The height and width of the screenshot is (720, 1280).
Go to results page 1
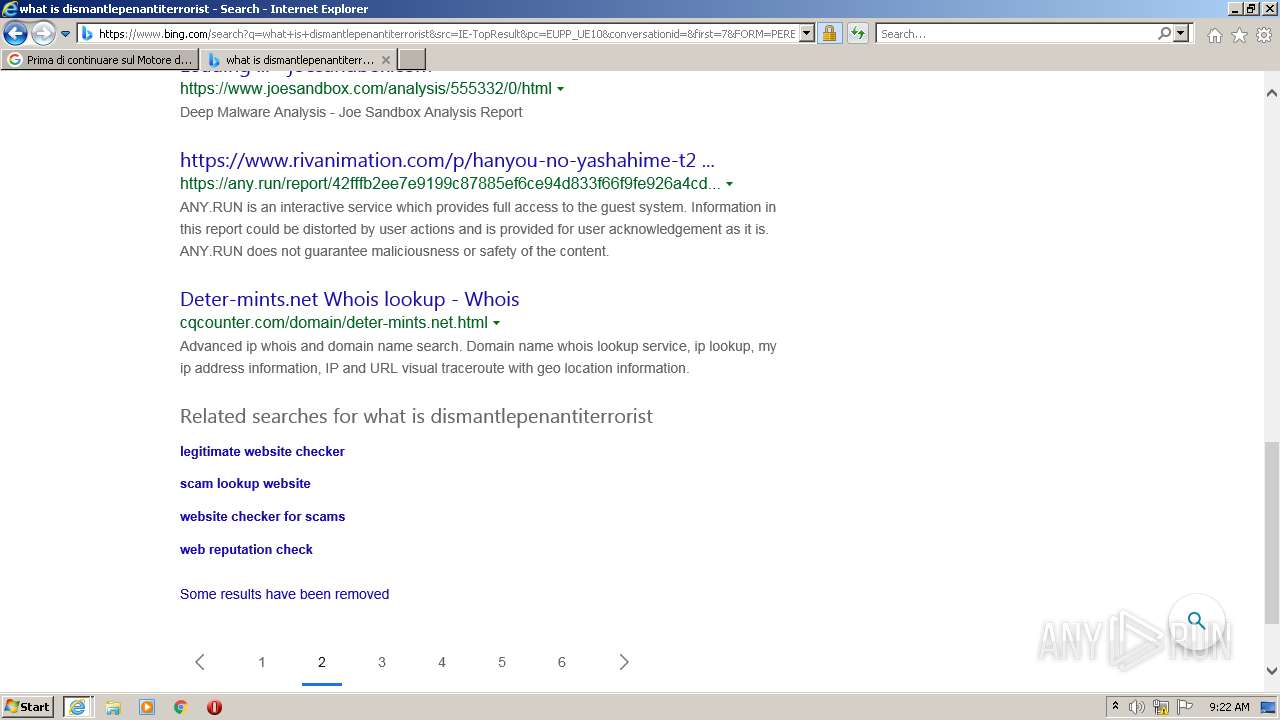point(262,662)
